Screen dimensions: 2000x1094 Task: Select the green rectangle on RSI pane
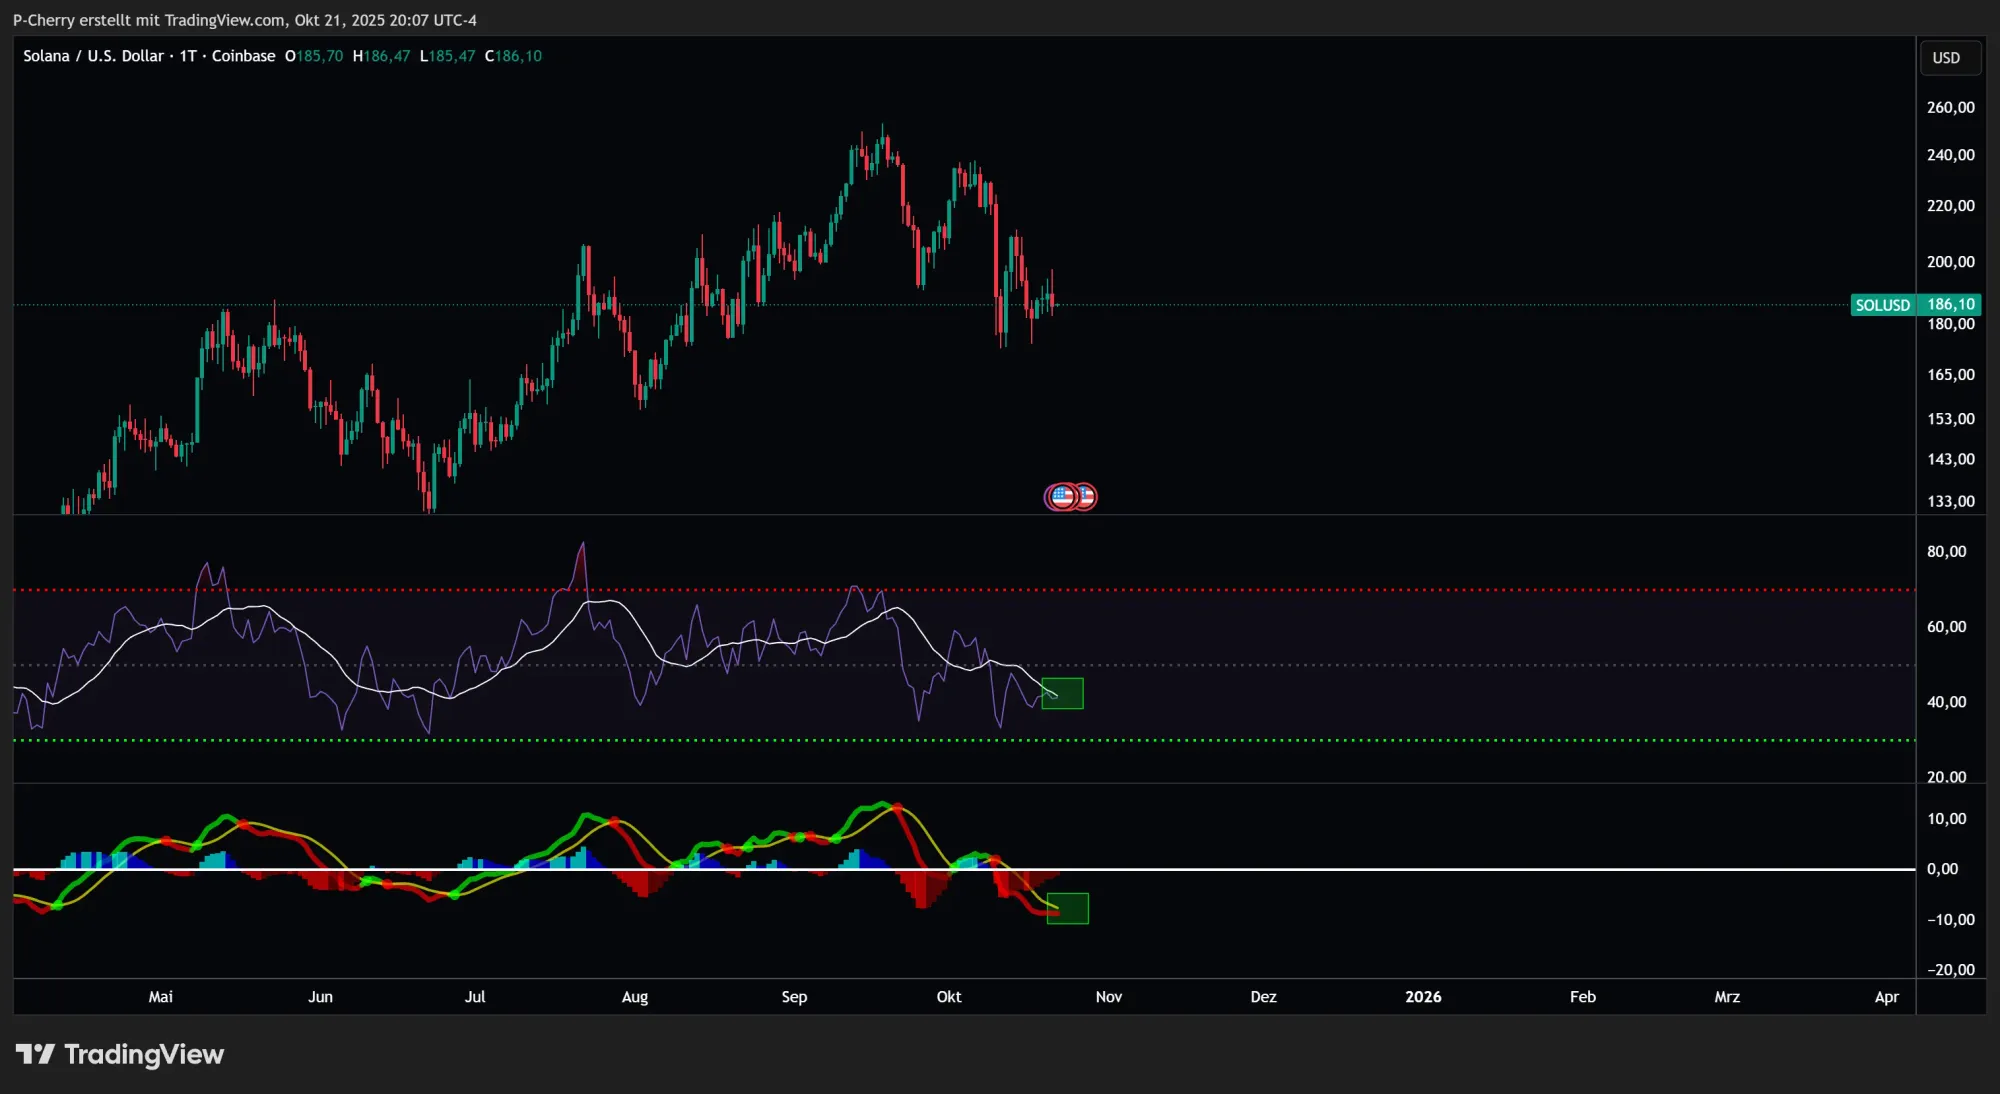click(1062, 693)
